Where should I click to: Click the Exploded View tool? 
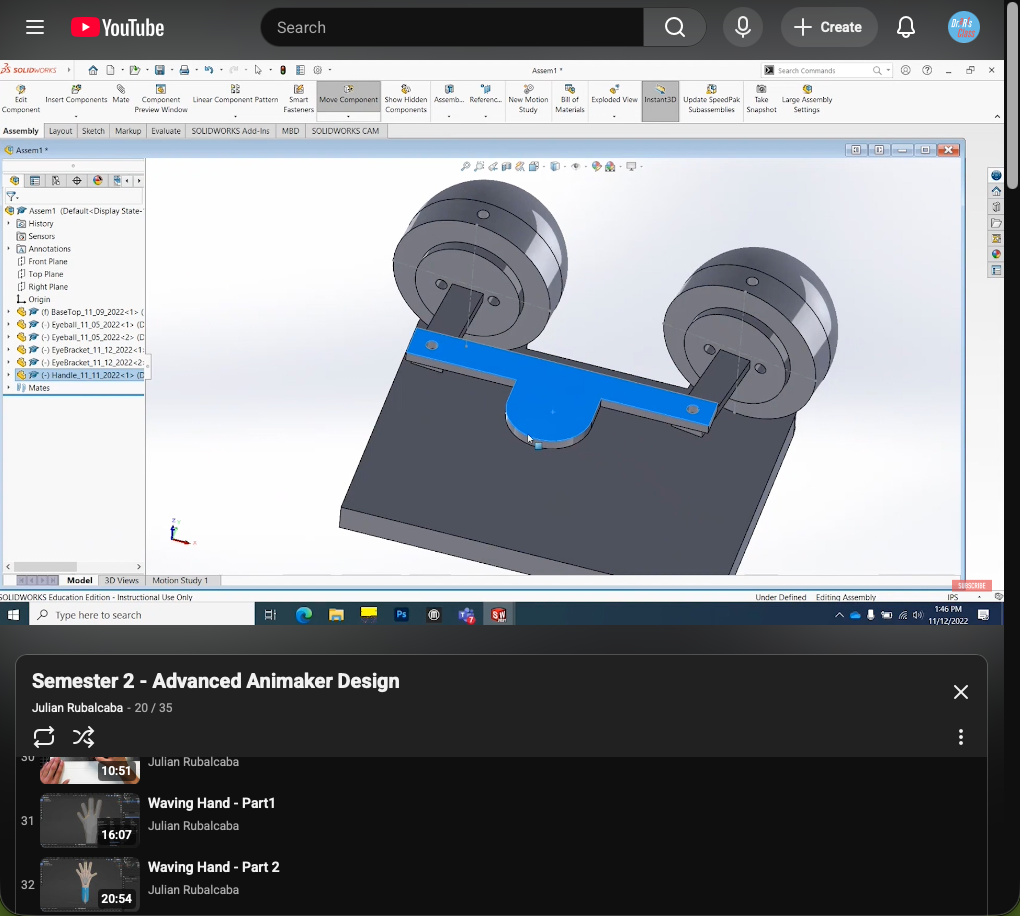click(614, 94)
